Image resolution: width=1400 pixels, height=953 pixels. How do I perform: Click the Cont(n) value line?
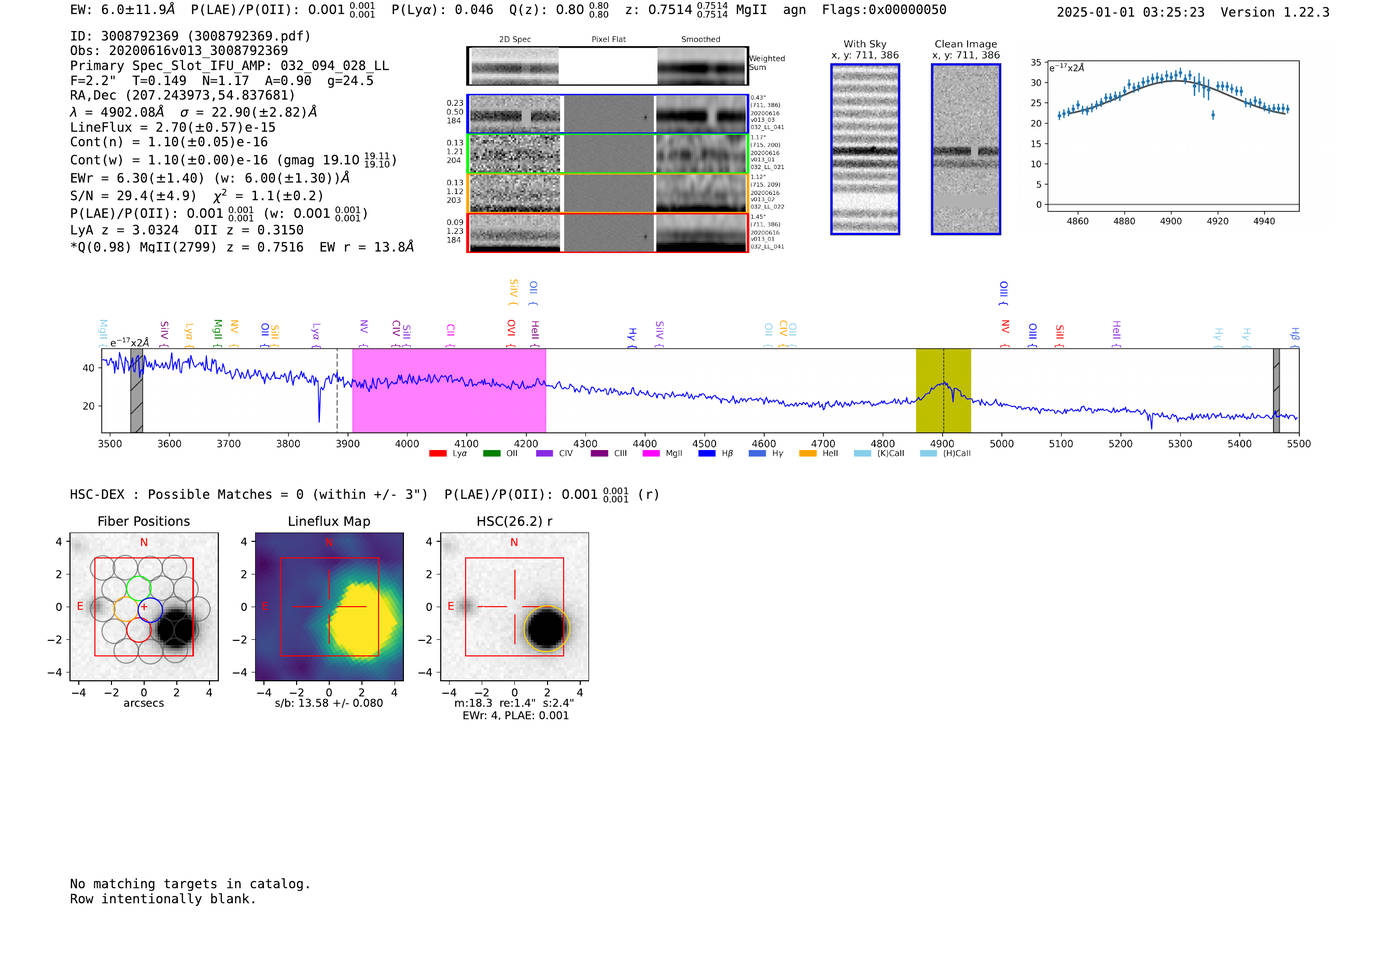click(x=169, y=142)
